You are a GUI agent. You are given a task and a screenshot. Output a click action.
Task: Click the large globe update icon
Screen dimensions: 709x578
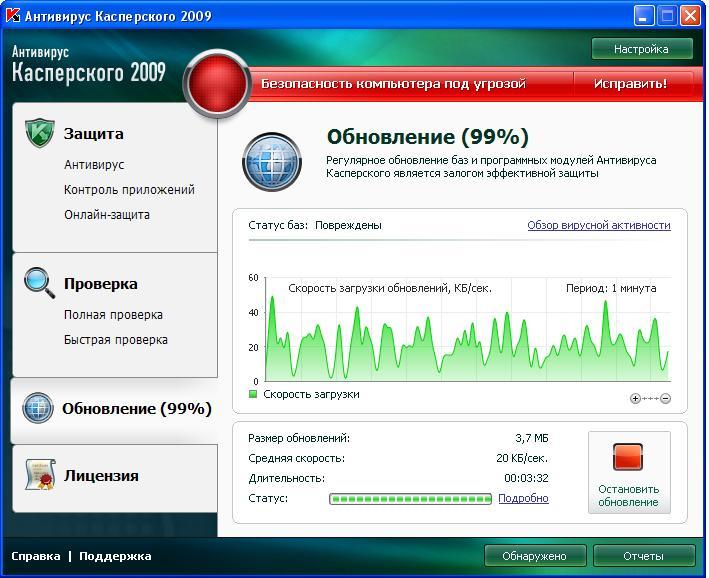click(x=272, y=161)
